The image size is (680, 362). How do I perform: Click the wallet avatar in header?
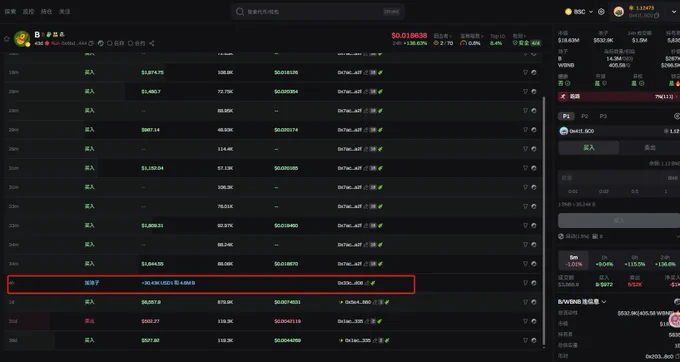[x=619, y=12]
